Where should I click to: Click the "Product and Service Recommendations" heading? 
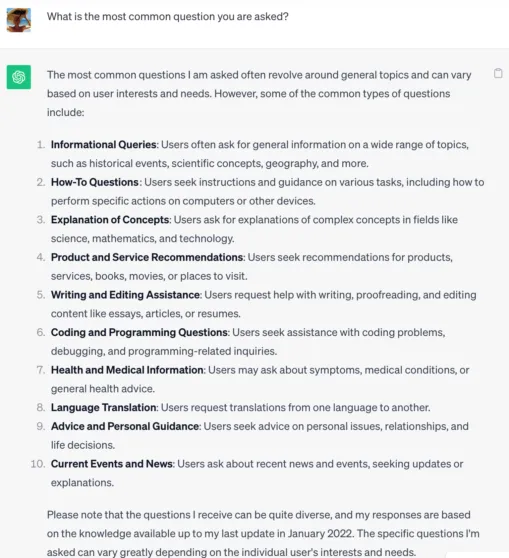pyautogui.click(x=147, y=257)
